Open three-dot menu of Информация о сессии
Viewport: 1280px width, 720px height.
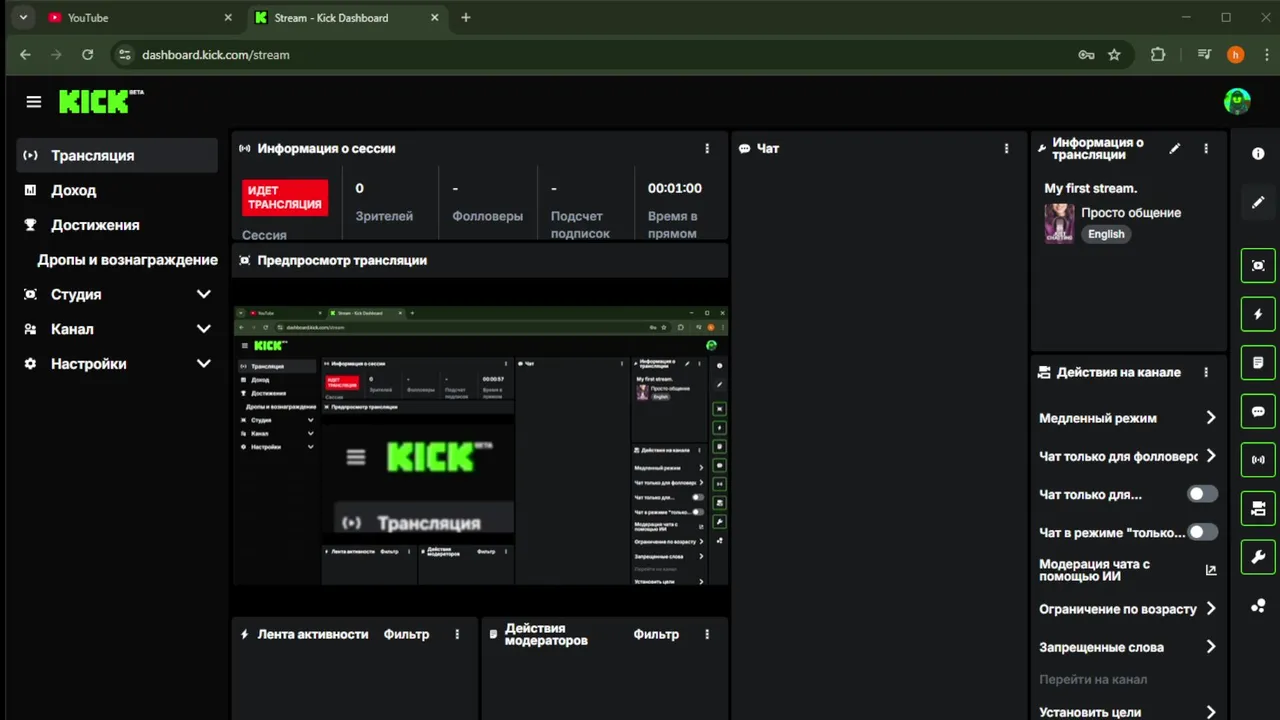707,148
